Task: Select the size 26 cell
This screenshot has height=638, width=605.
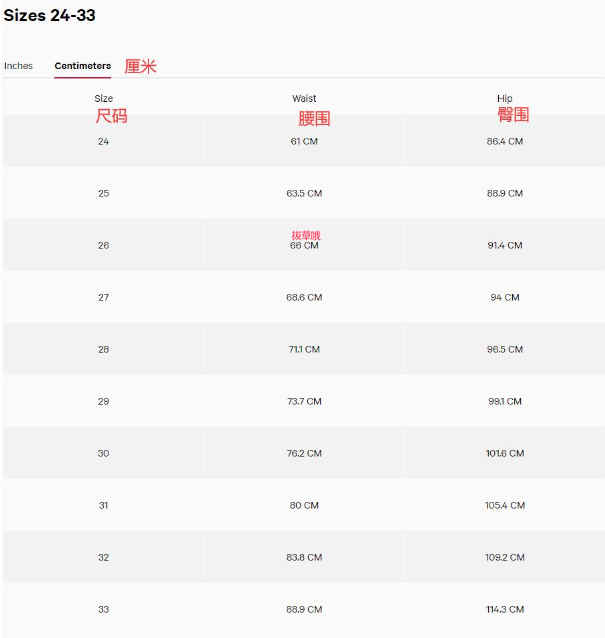Action: (x=104, y=246)
